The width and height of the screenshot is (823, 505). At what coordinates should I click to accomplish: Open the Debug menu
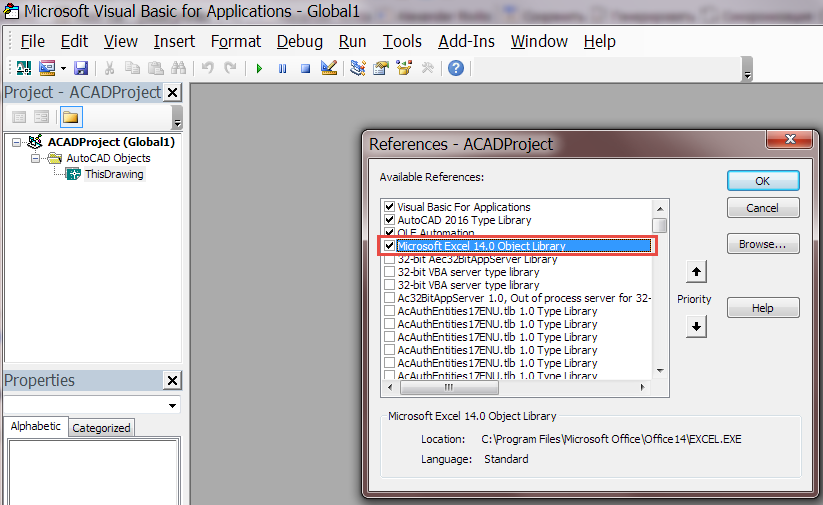click(x=300, y=41)
